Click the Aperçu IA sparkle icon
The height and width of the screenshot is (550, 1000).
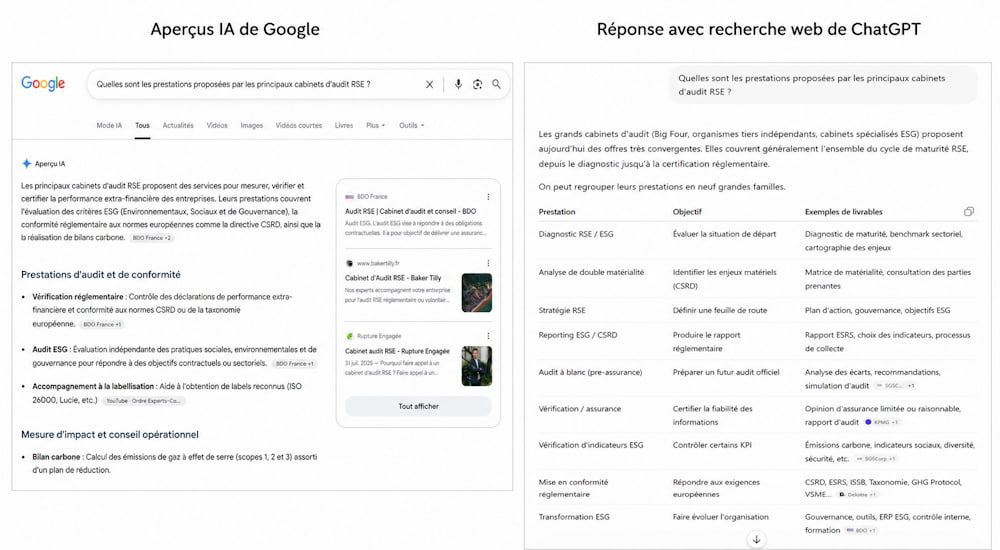tap(26, 163)
